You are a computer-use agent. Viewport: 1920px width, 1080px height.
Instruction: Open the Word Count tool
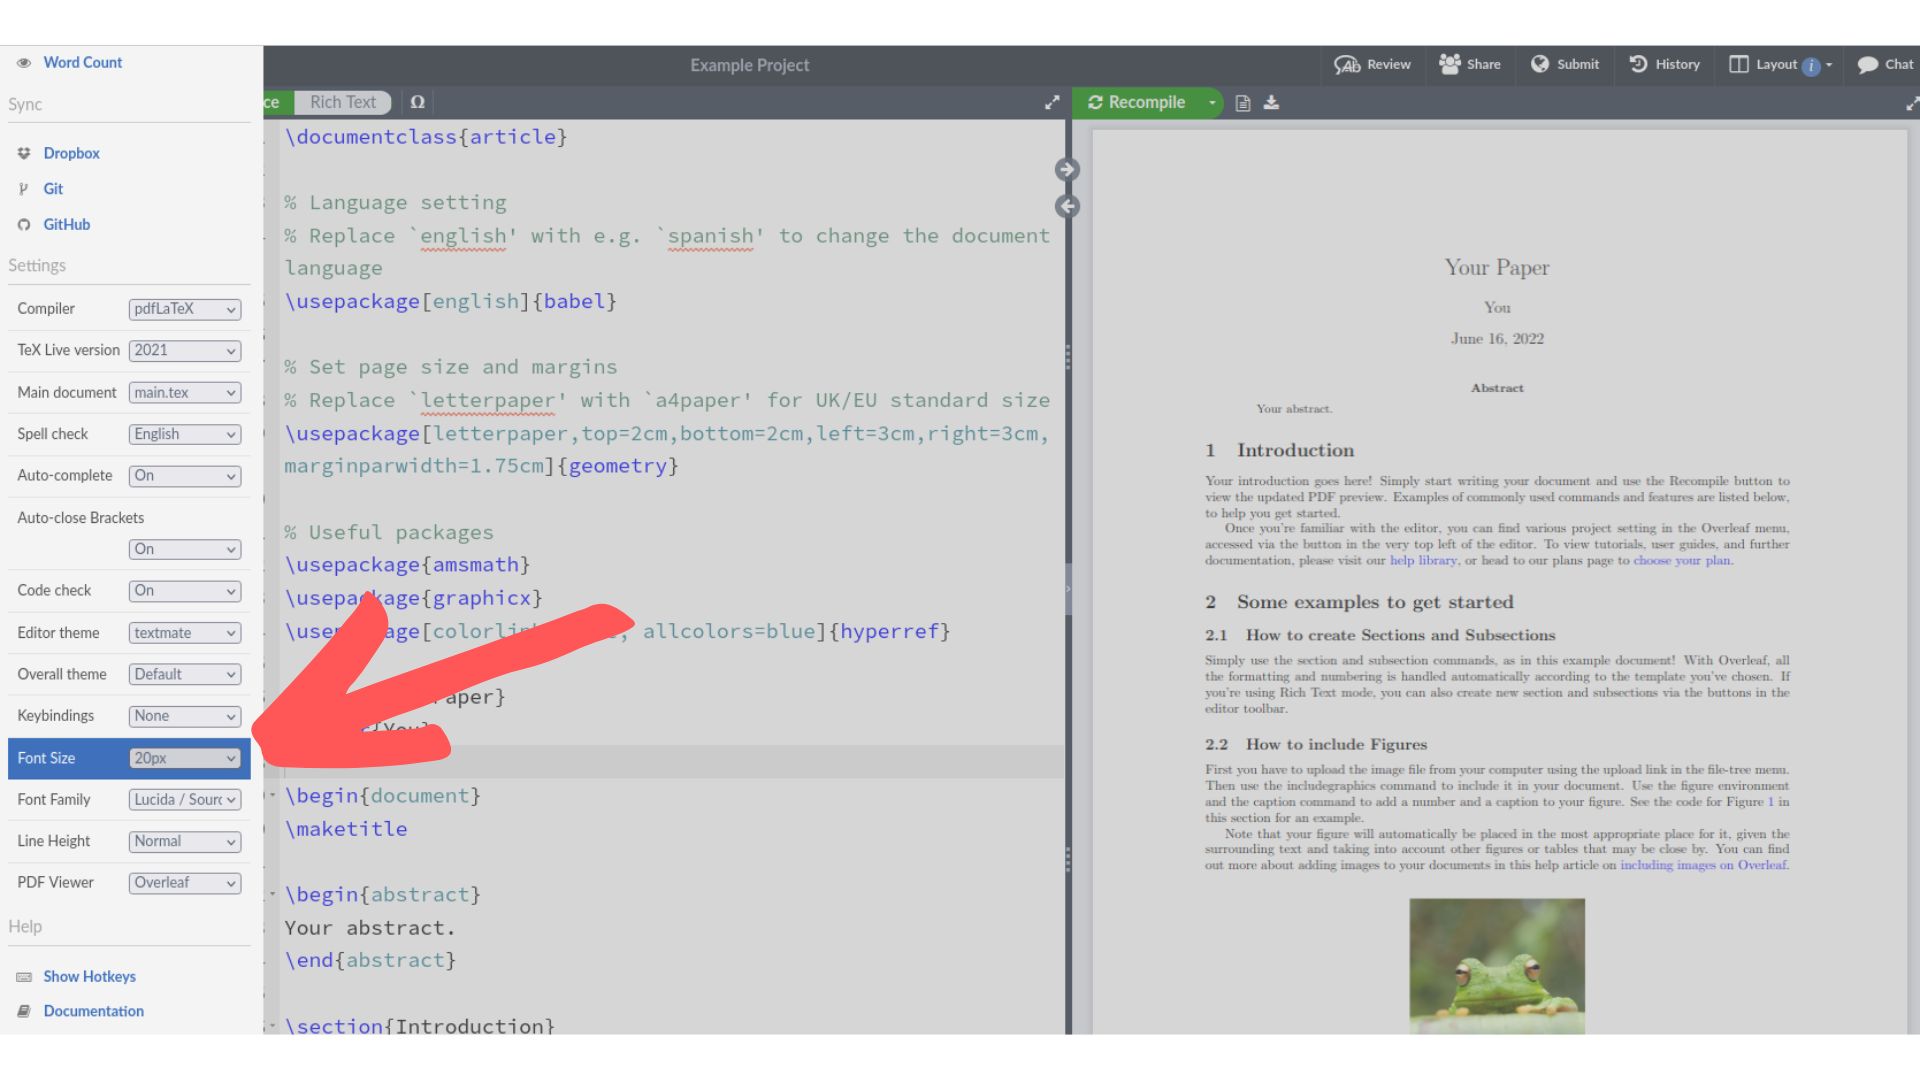click(x=83, y=62)
